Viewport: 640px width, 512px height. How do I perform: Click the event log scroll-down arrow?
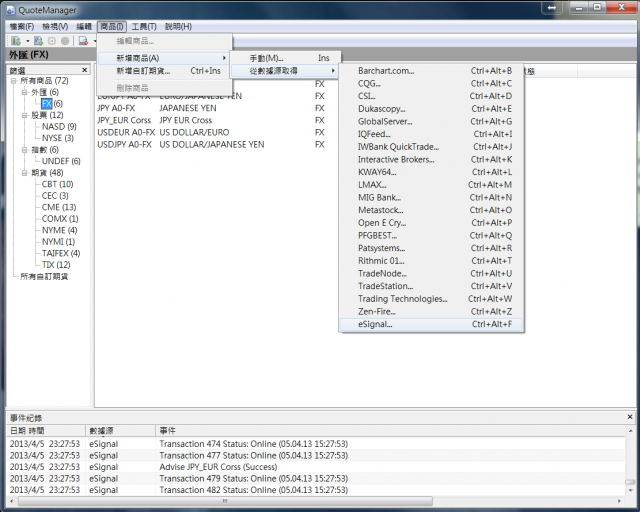[630, 490]
